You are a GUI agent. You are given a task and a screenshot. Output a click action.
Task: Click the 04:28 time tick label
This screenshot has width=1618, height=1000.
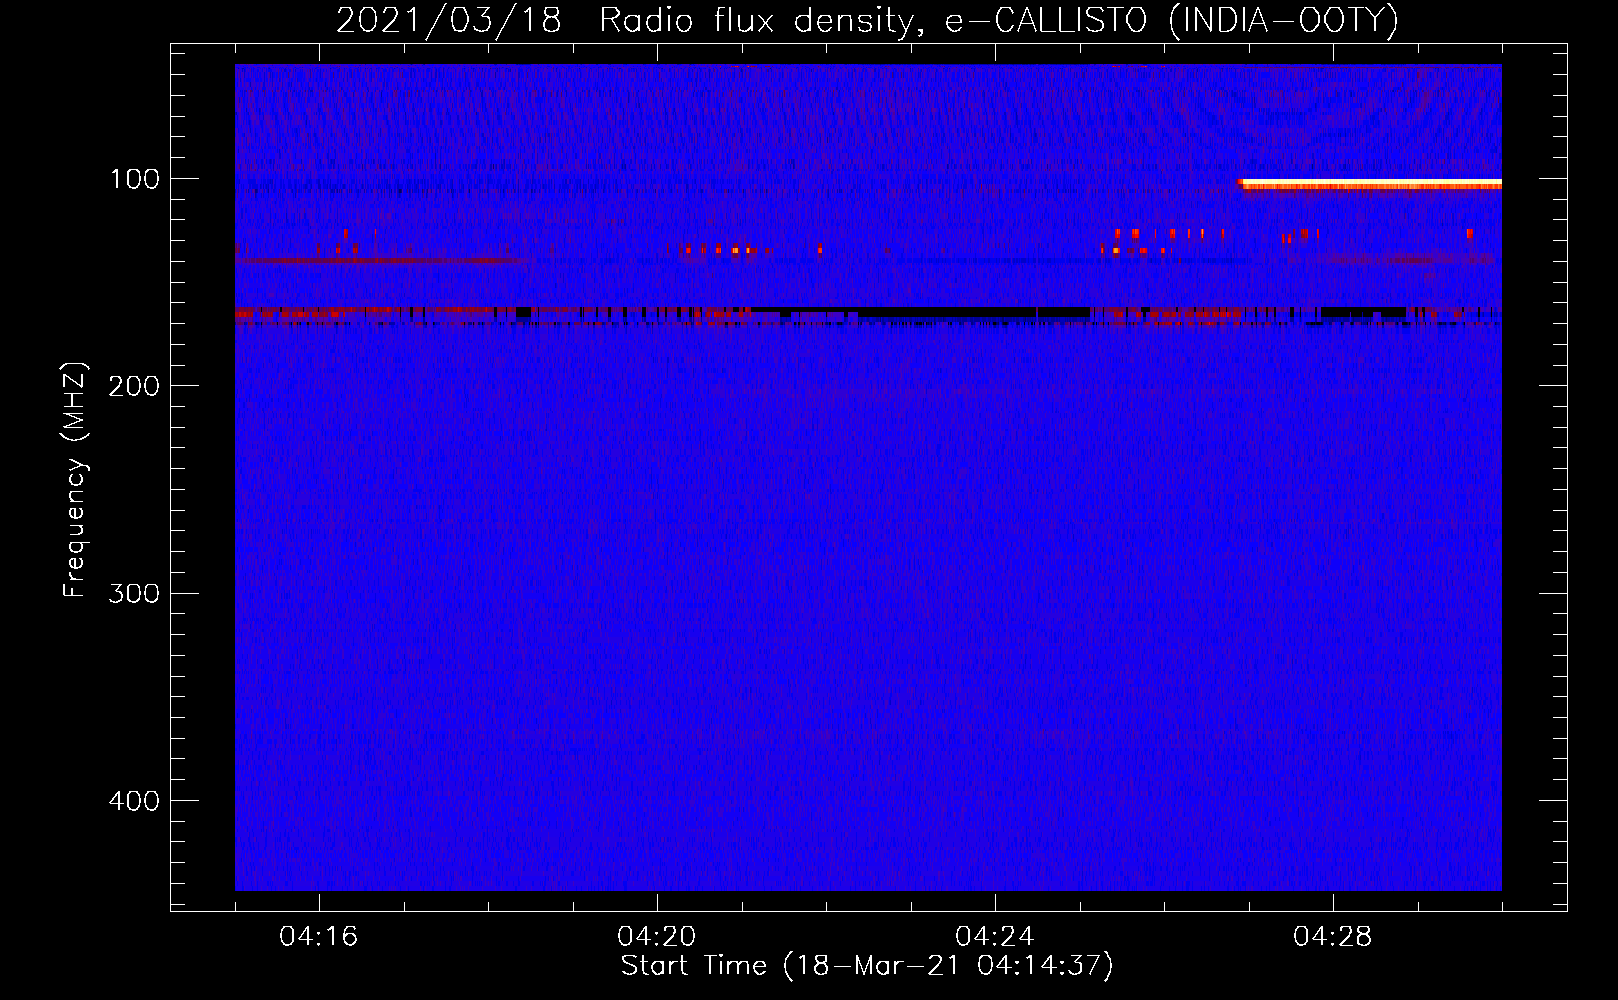click(x=1333, y=937)
